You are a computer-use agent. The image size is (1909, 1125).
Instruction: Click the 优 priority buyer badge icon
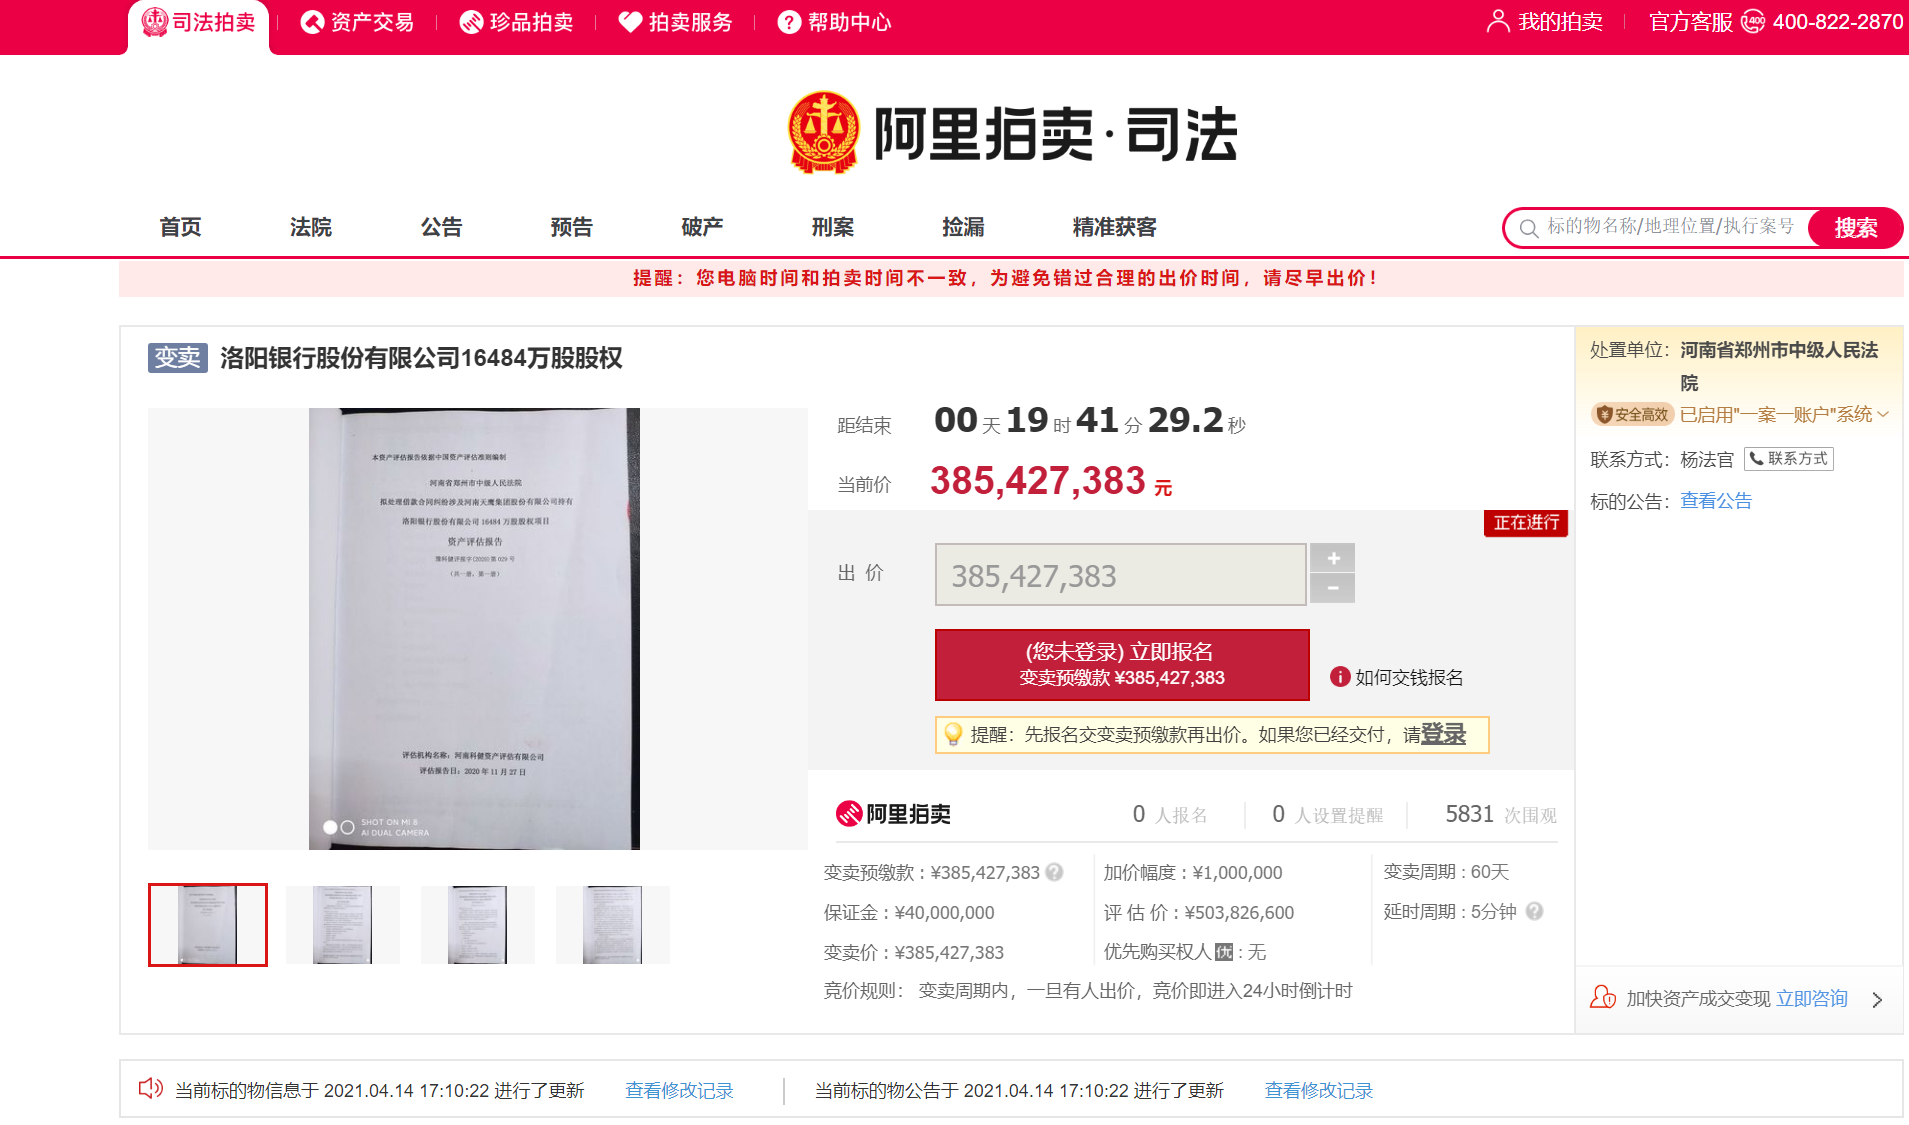pos(1224,952)
